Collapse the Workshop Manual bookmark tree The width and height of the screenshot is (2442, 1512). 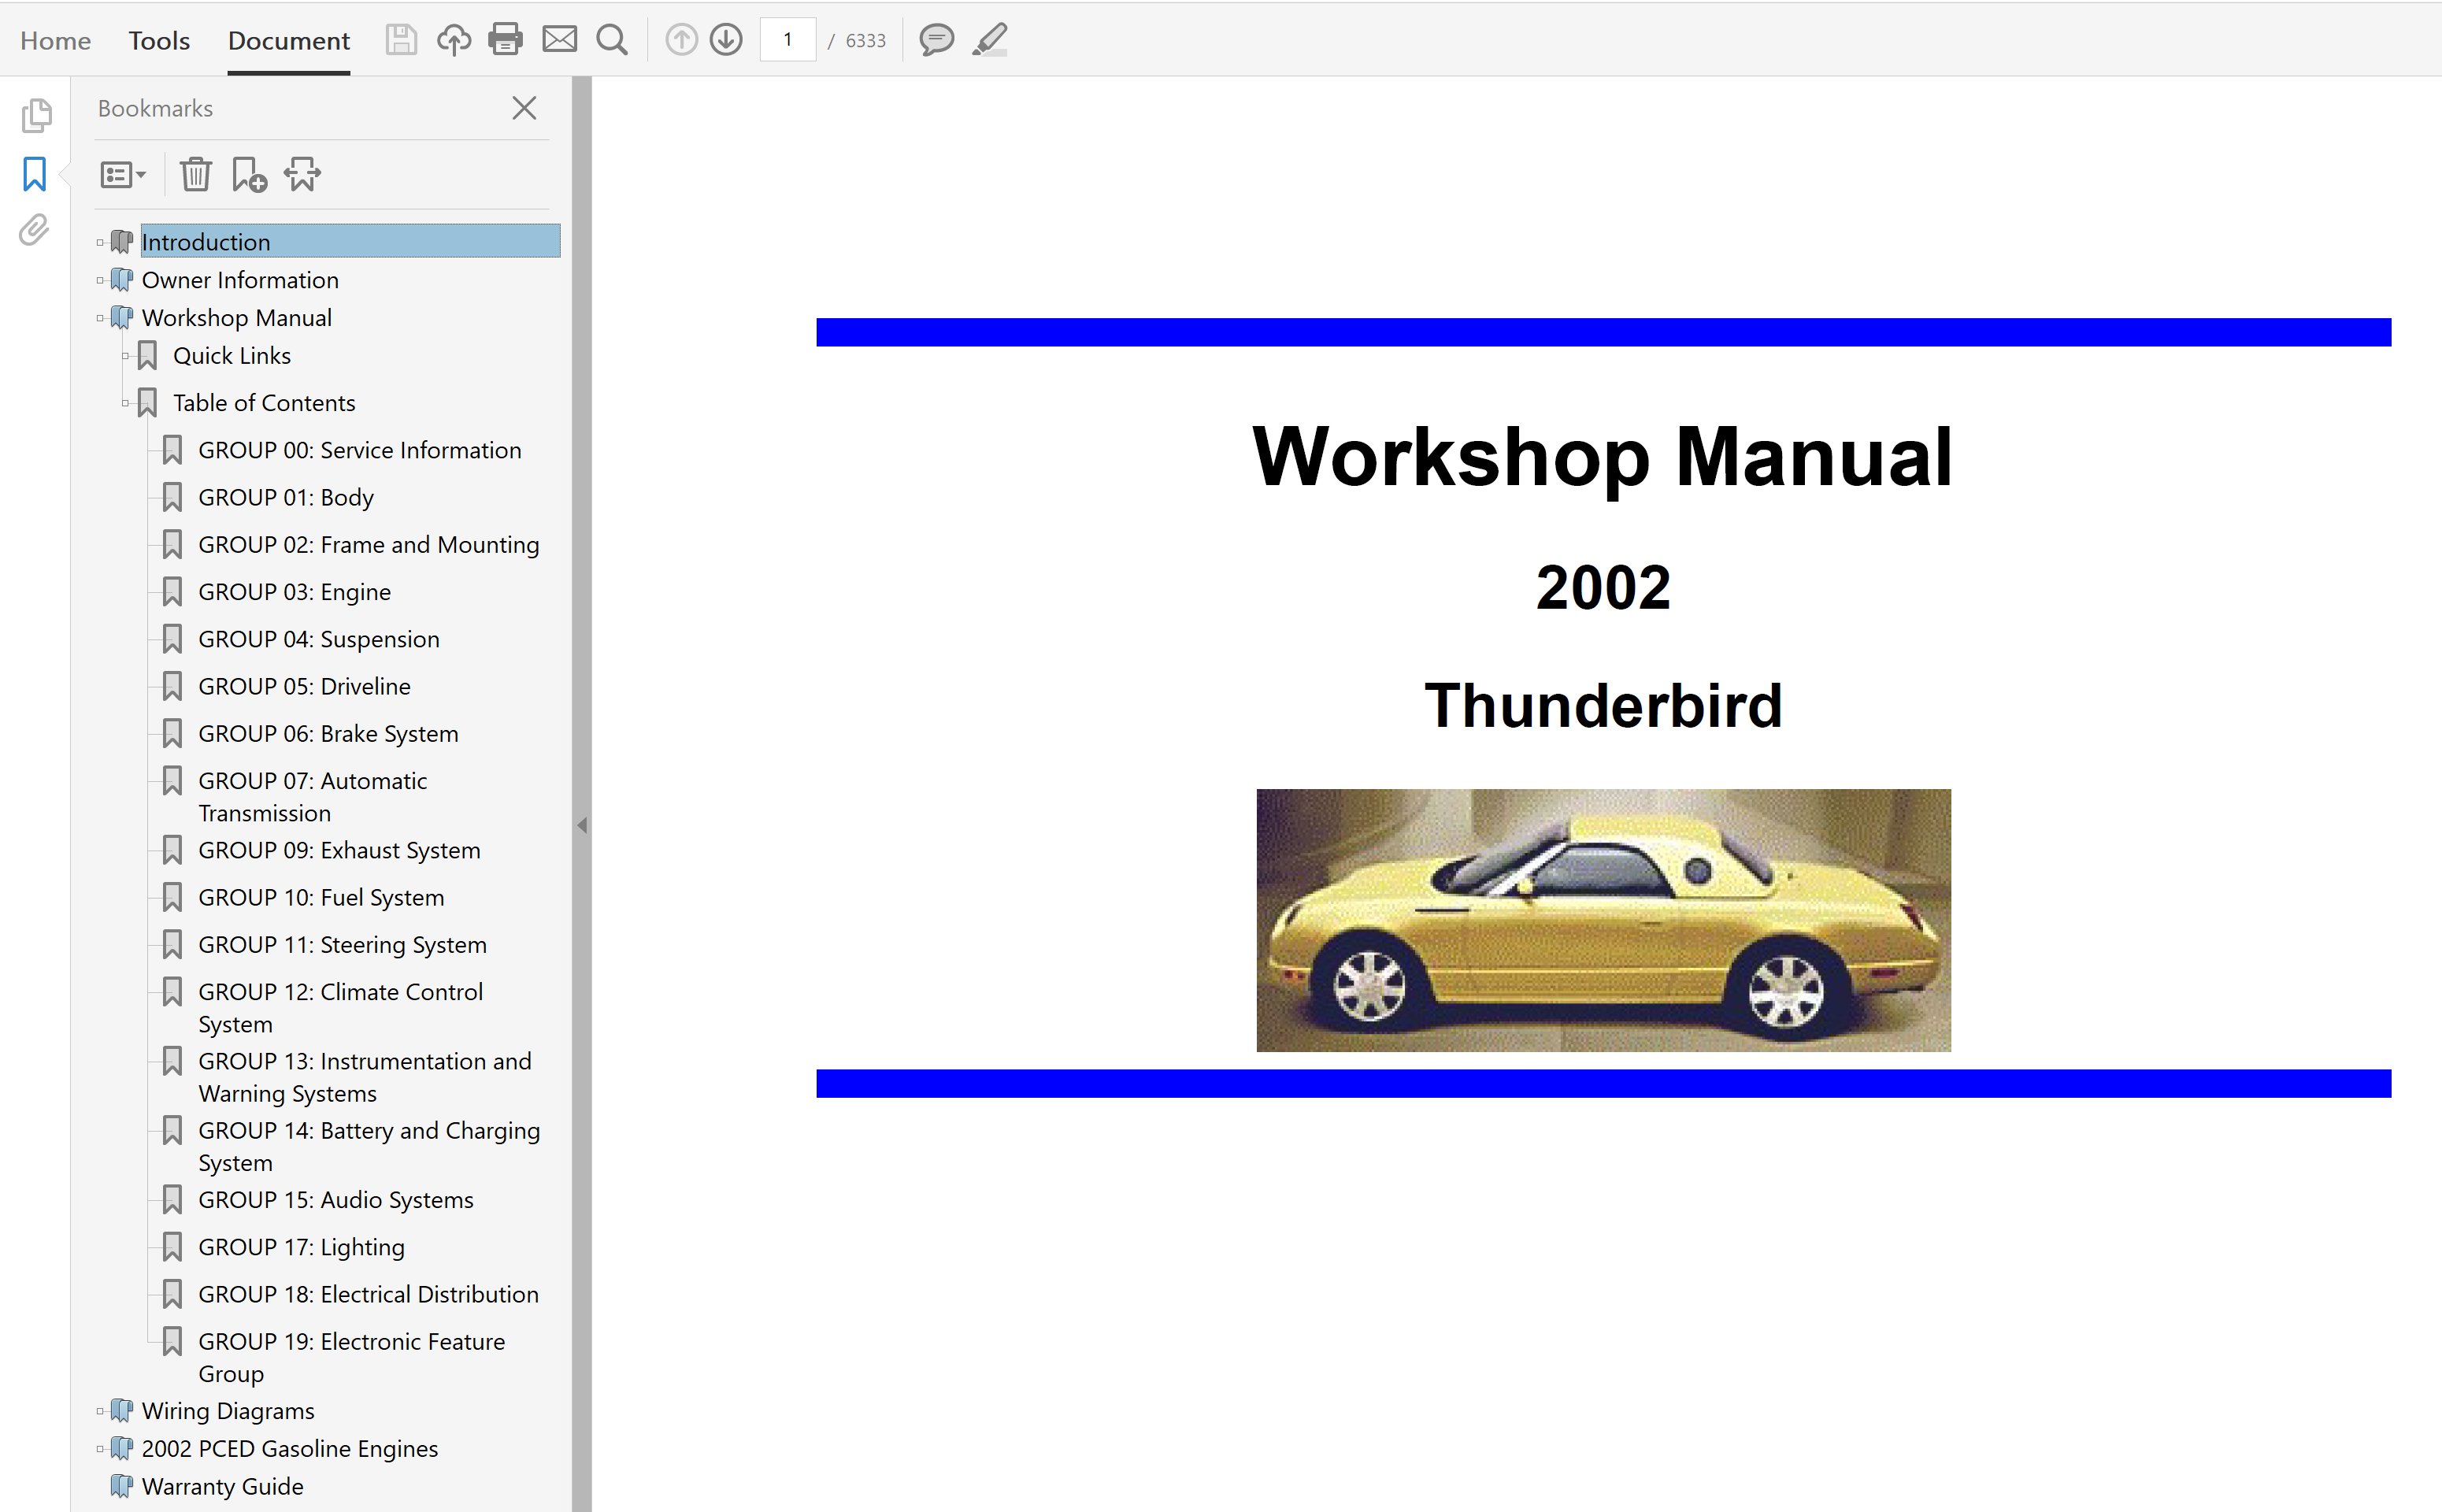pos(100,318)
